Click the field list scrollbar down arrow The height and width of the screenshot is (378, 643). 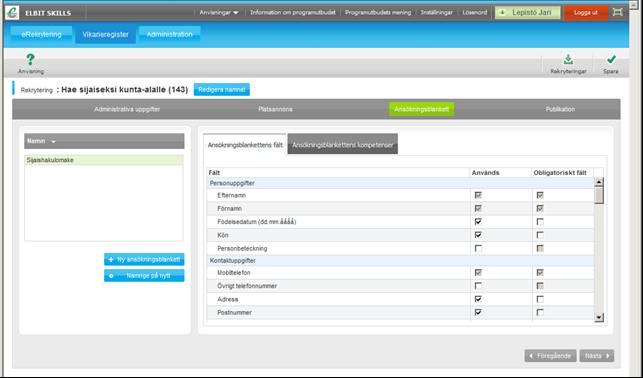599,317
